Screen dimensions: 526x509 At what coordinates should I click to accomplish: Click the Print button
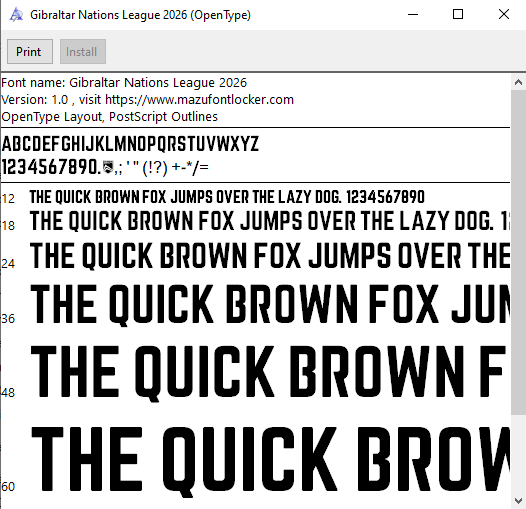30,52
